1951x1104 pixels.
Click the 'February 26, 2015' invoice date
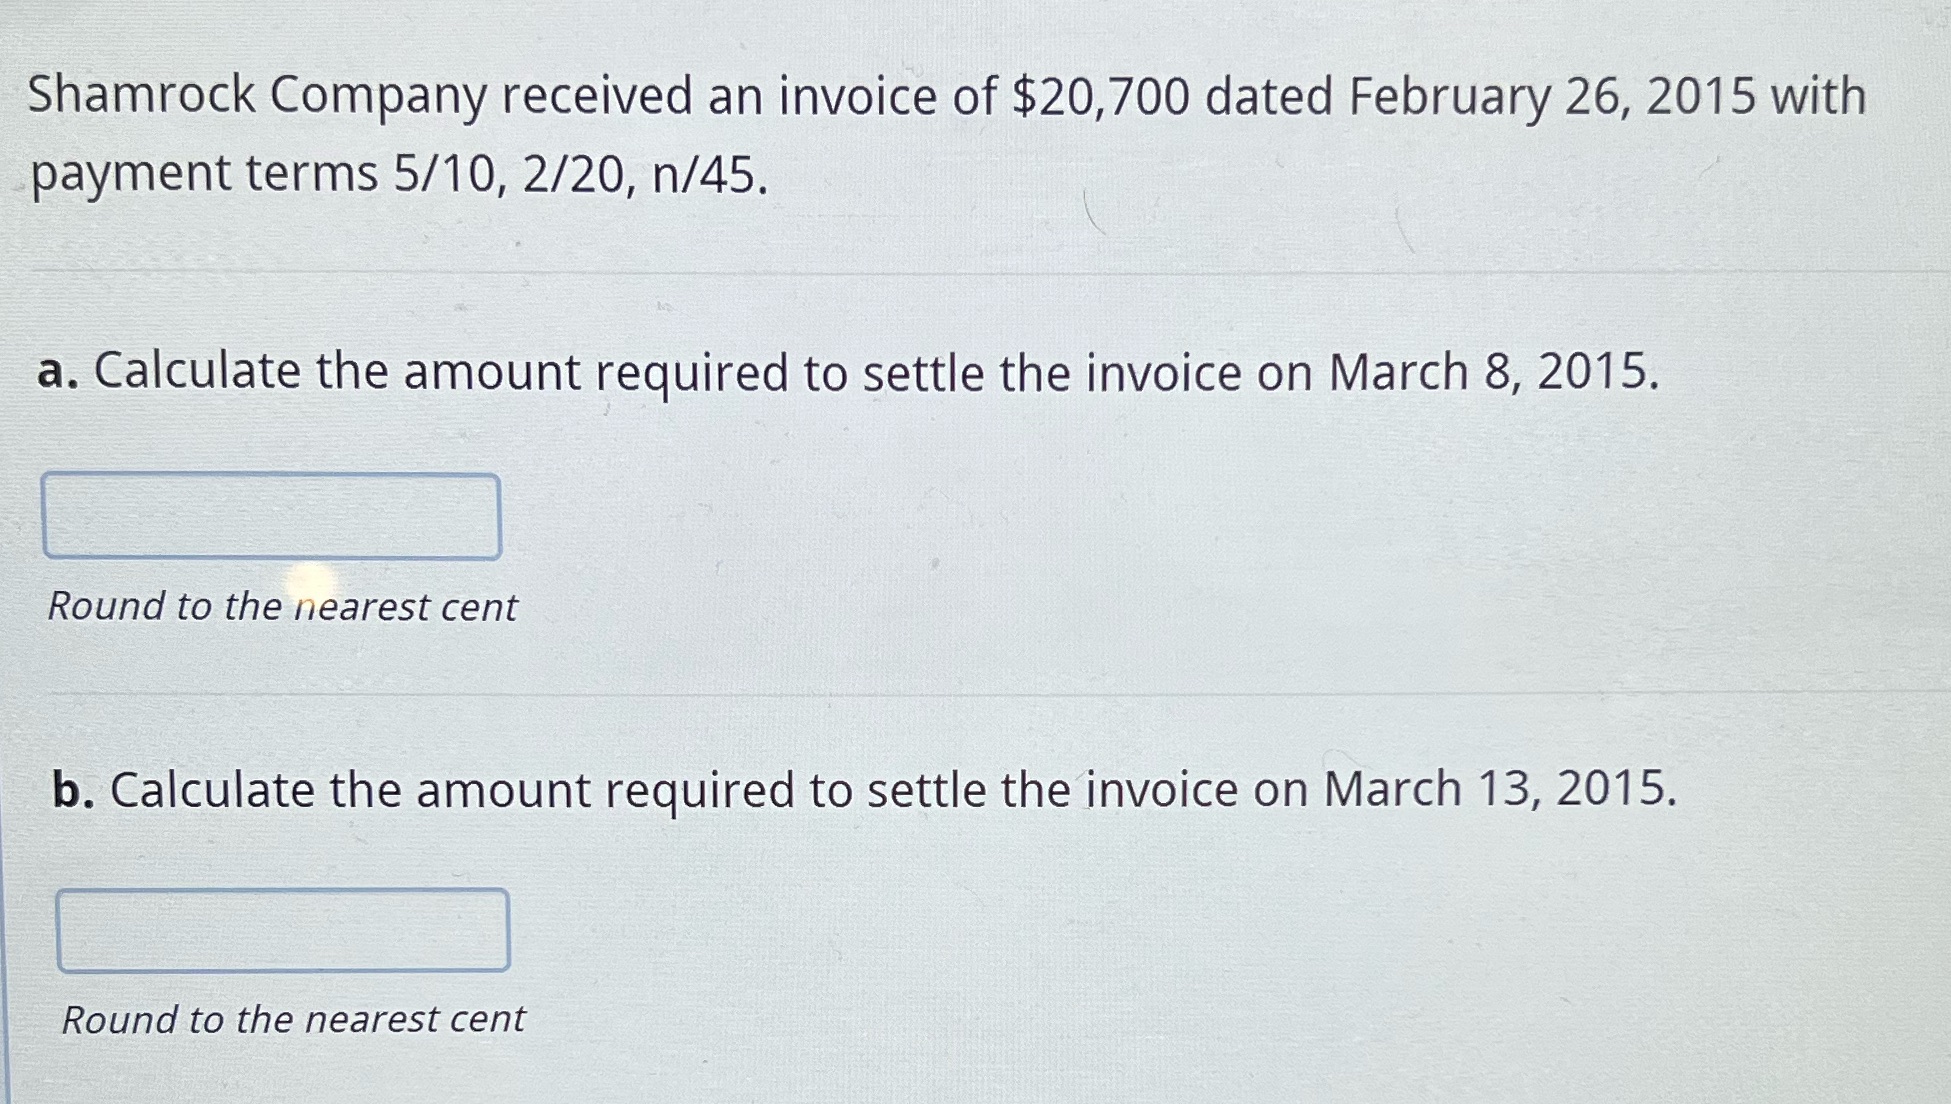[x=1551, y=97]
